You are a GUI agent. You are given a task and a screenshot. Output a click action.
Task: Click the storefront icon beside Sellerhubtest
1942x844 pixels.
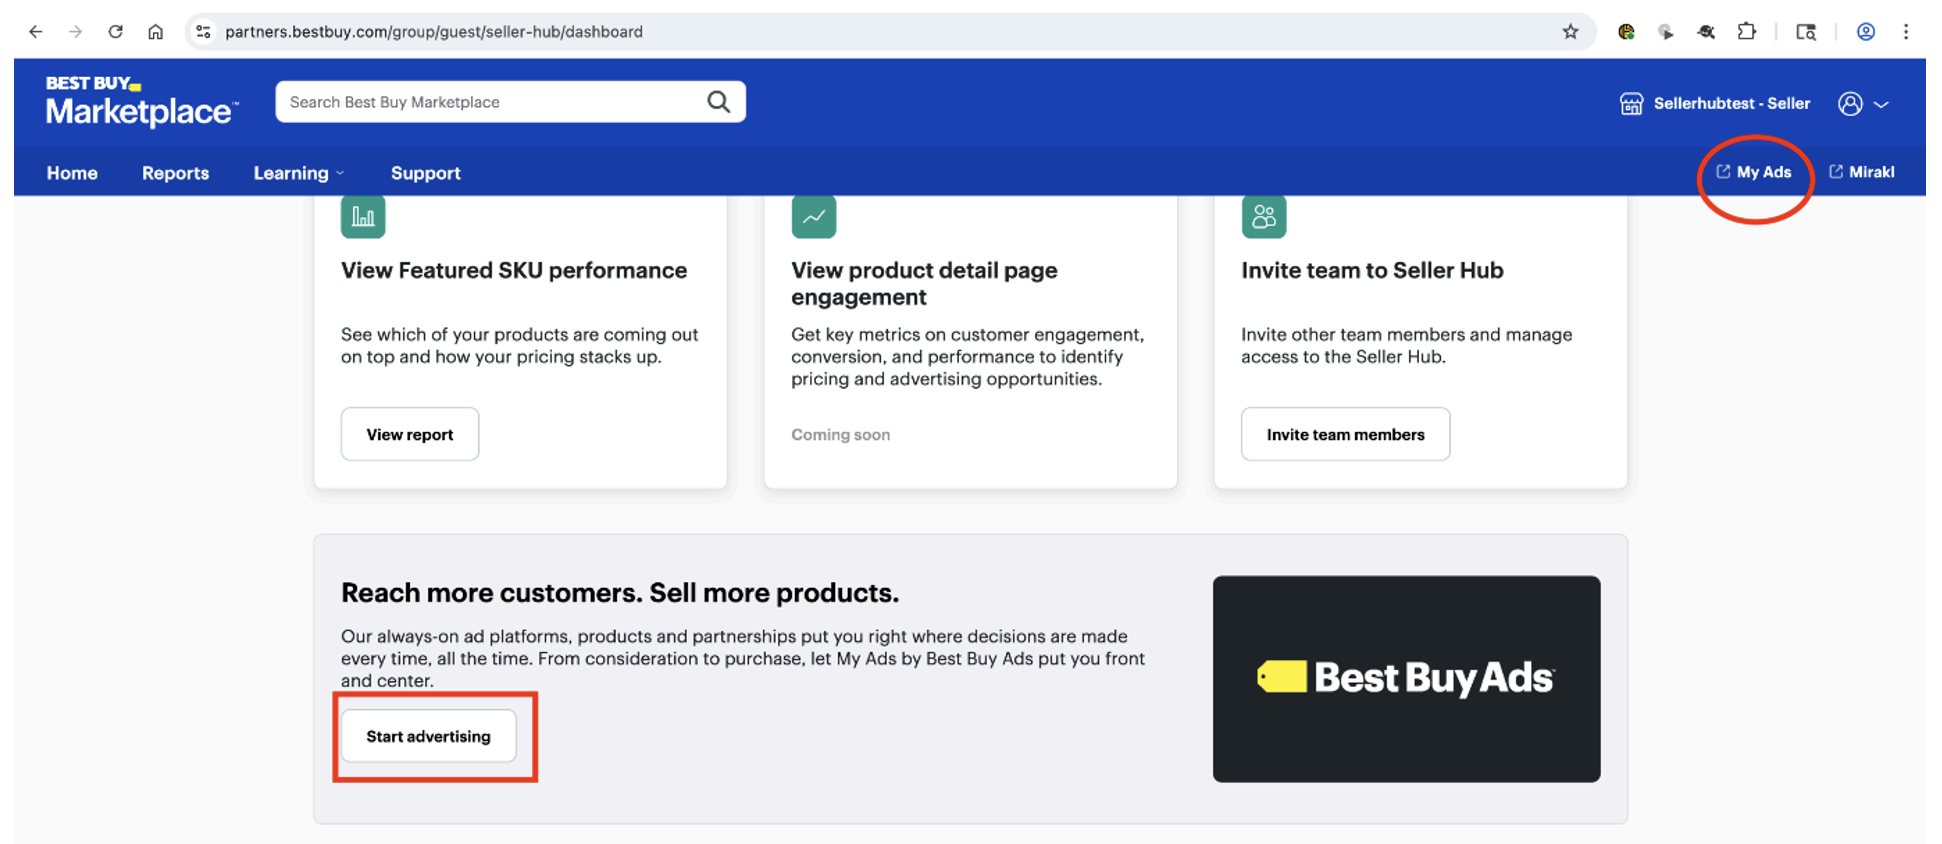(1631, 104)
